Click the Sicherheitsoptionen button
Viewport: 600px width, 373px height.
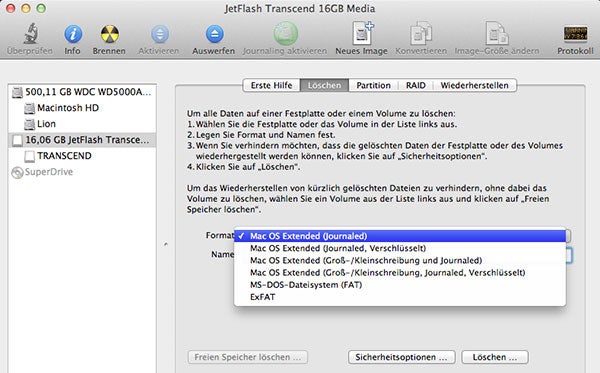coord(401,357)
